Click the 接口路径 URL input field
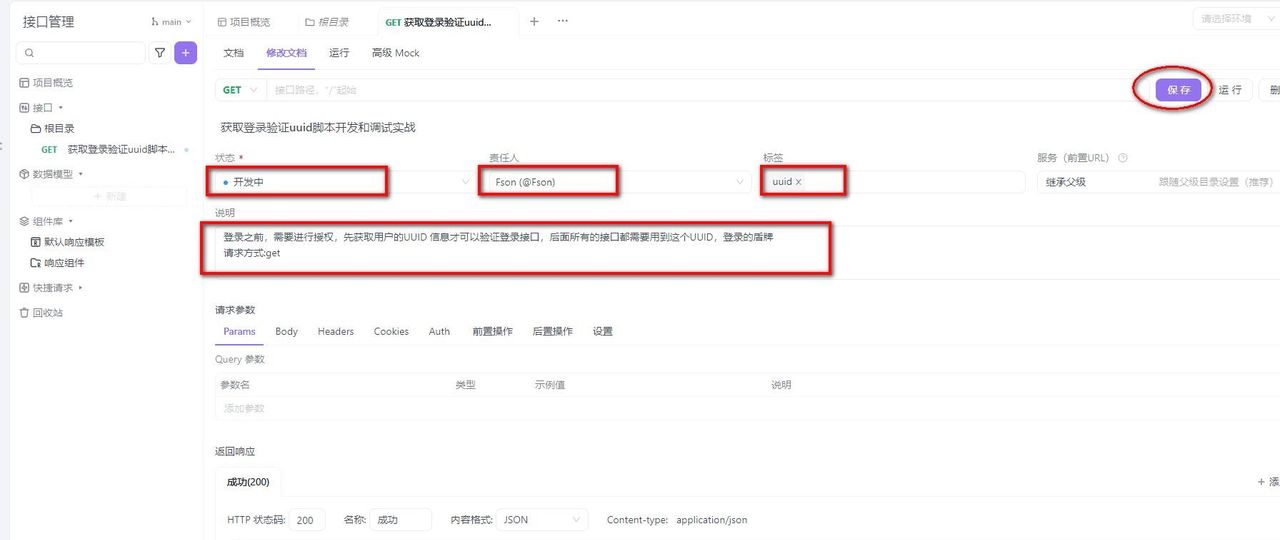 (700, 90)
